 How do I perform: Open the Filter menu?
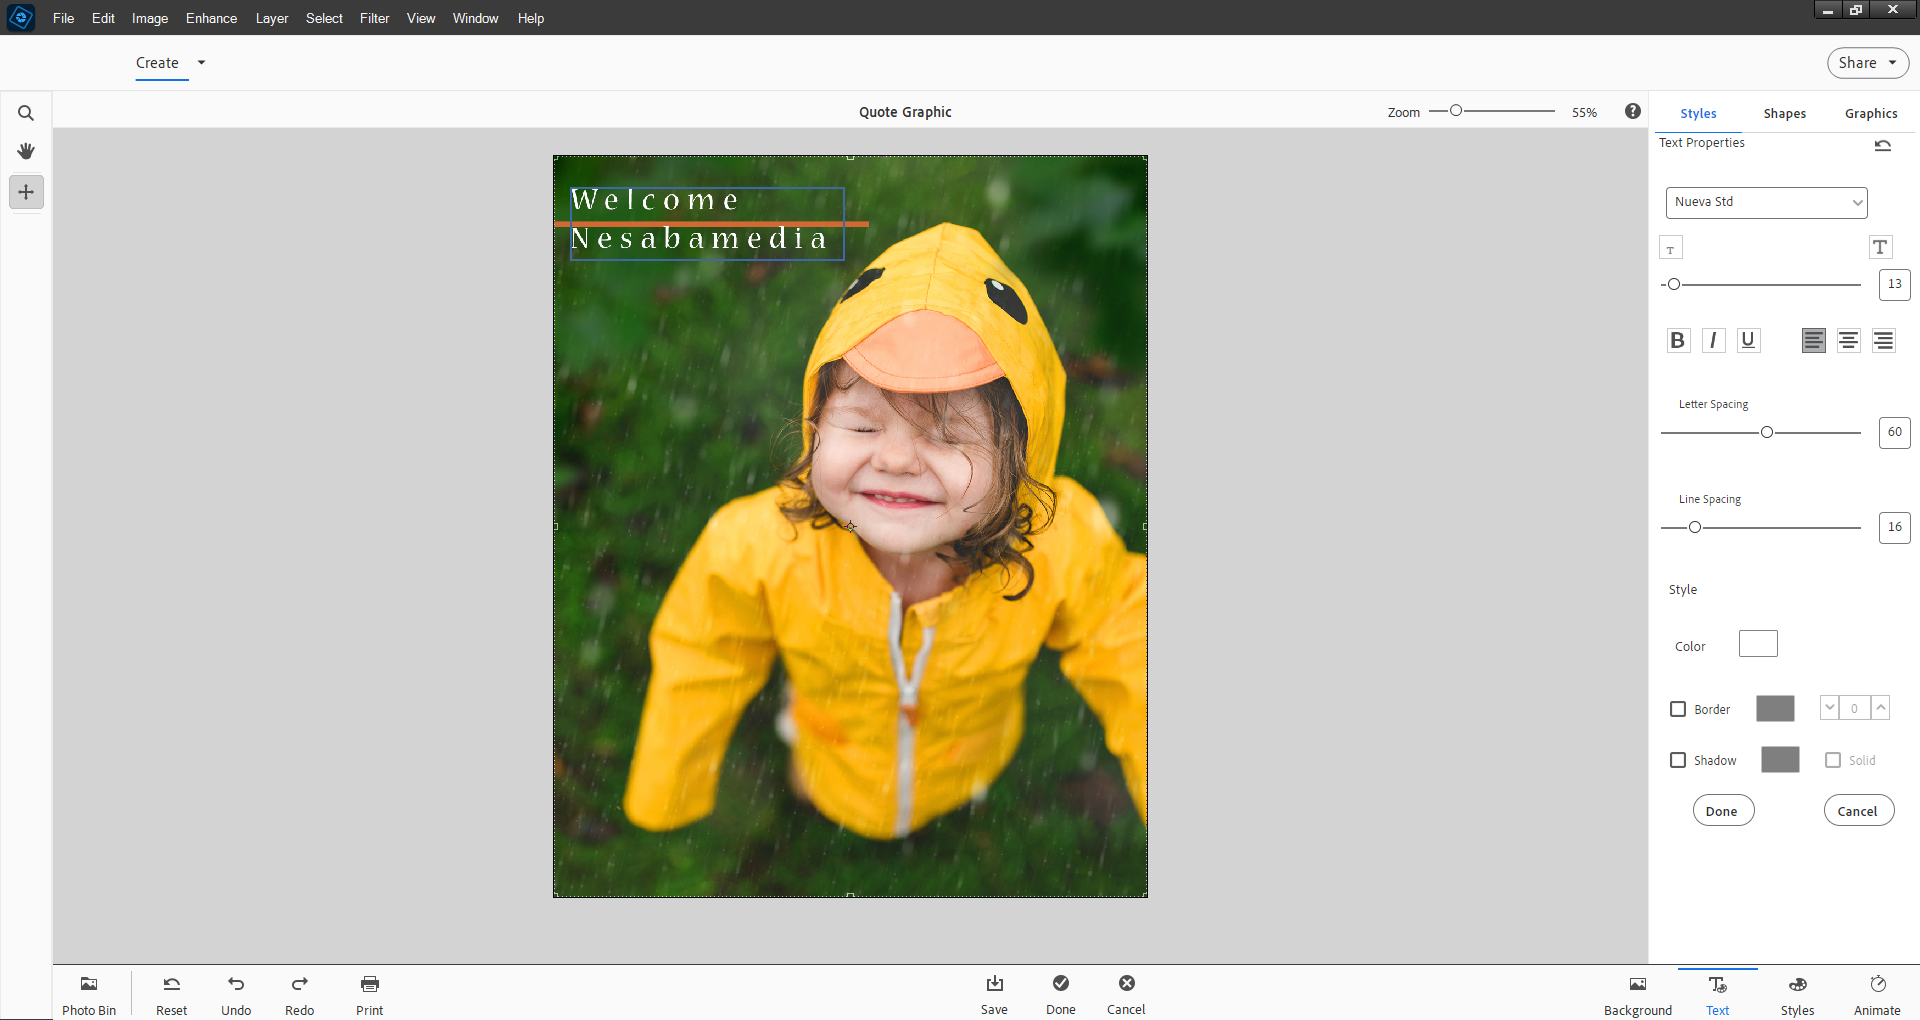click(375, 18)
